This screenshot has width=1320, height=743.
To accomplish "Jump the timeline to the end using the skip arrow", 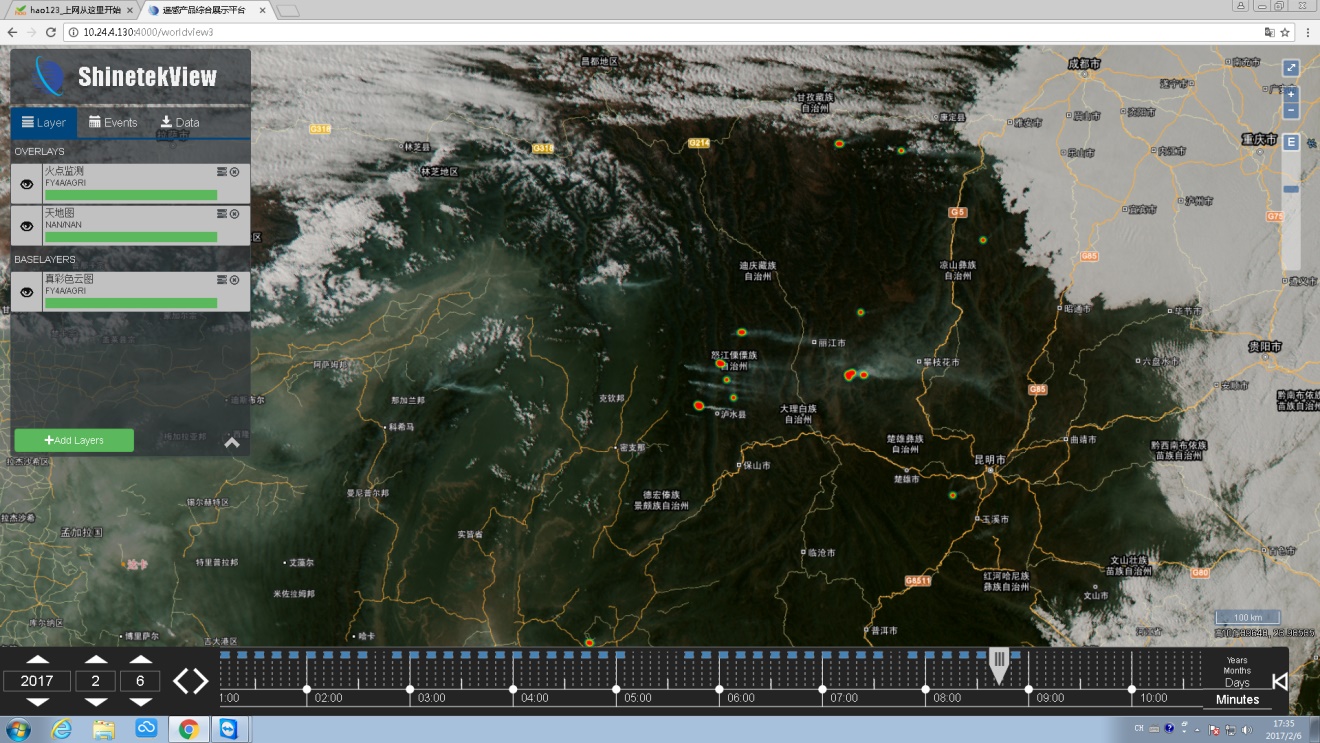I will [1280, 681].
